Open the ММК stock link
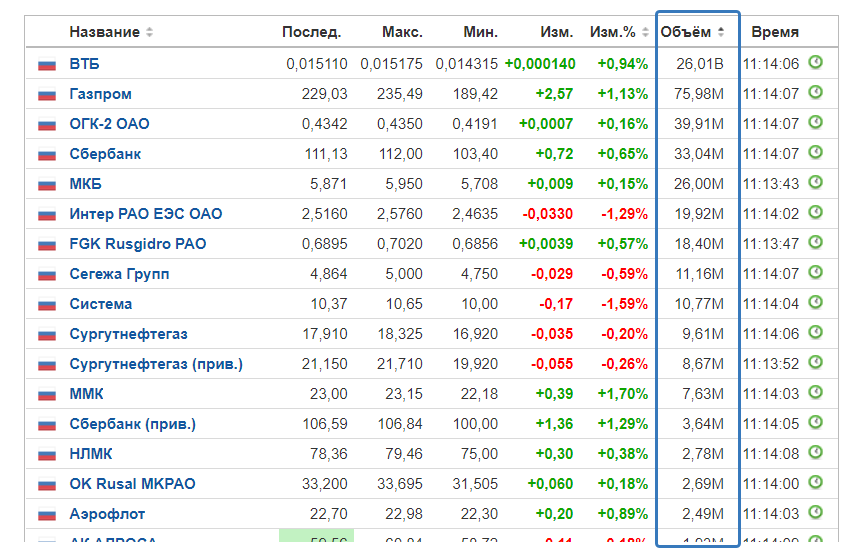This screenshot has height=548, width=860. pos(87,394)
